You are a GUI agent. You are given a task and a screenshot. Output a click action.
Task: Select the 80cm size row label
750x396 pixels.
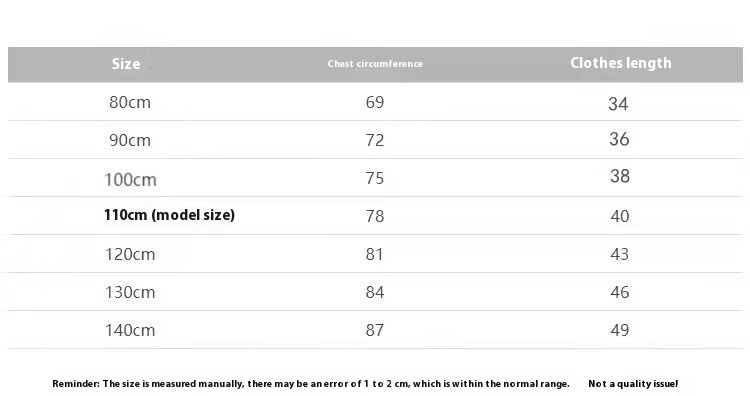coord(130,102)
